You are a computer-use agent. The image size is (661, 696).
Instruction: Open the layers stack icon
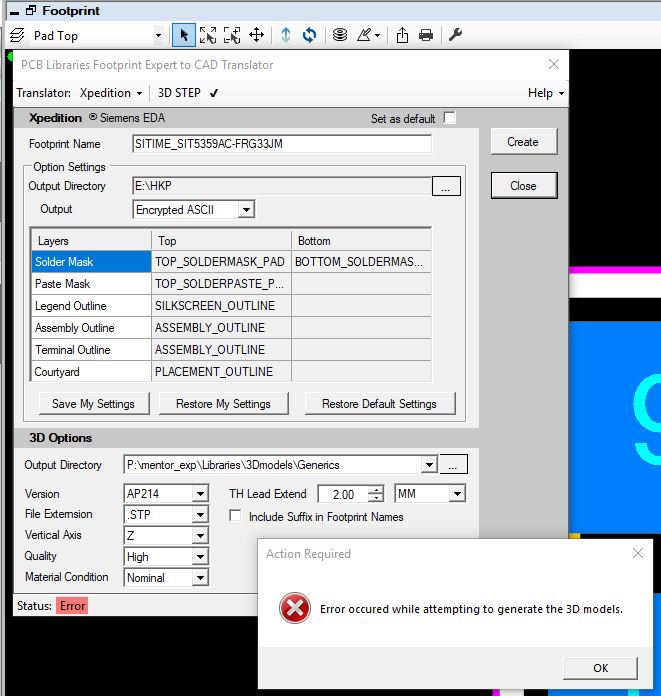click(x=340, y=35)
